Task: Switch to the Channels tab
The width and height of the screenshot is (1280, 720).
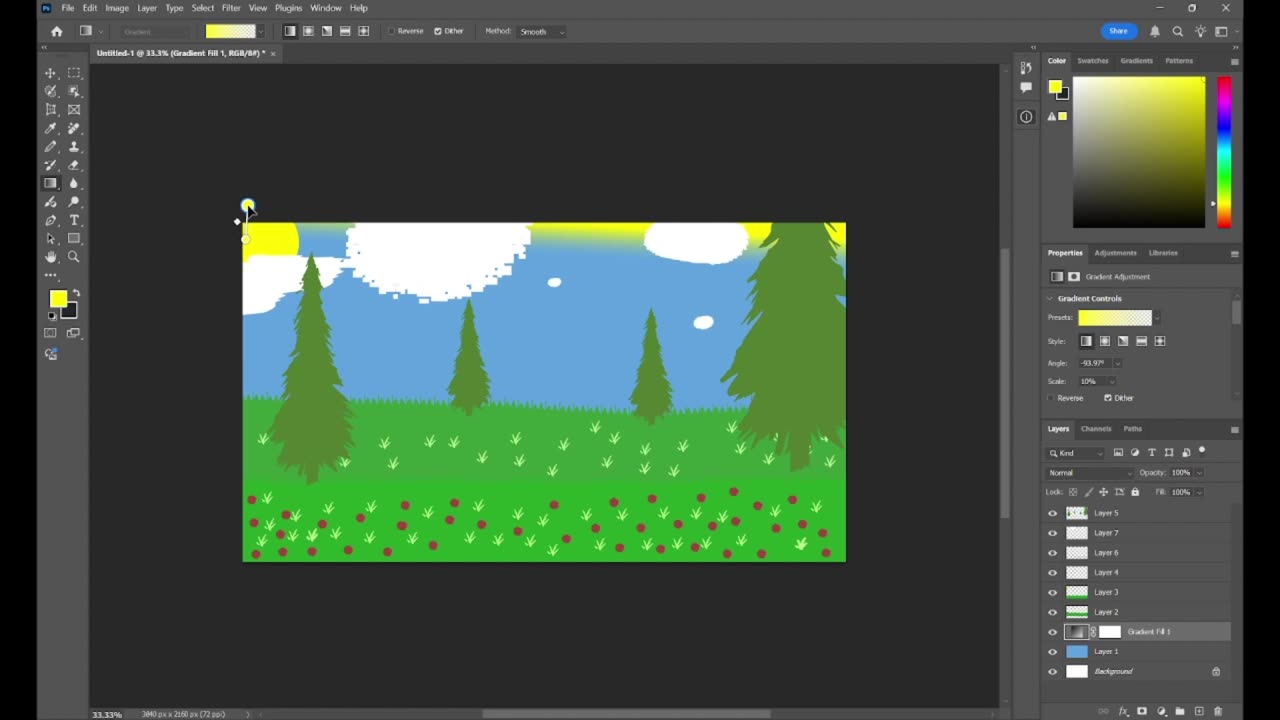Action: tap(1096, 429)
